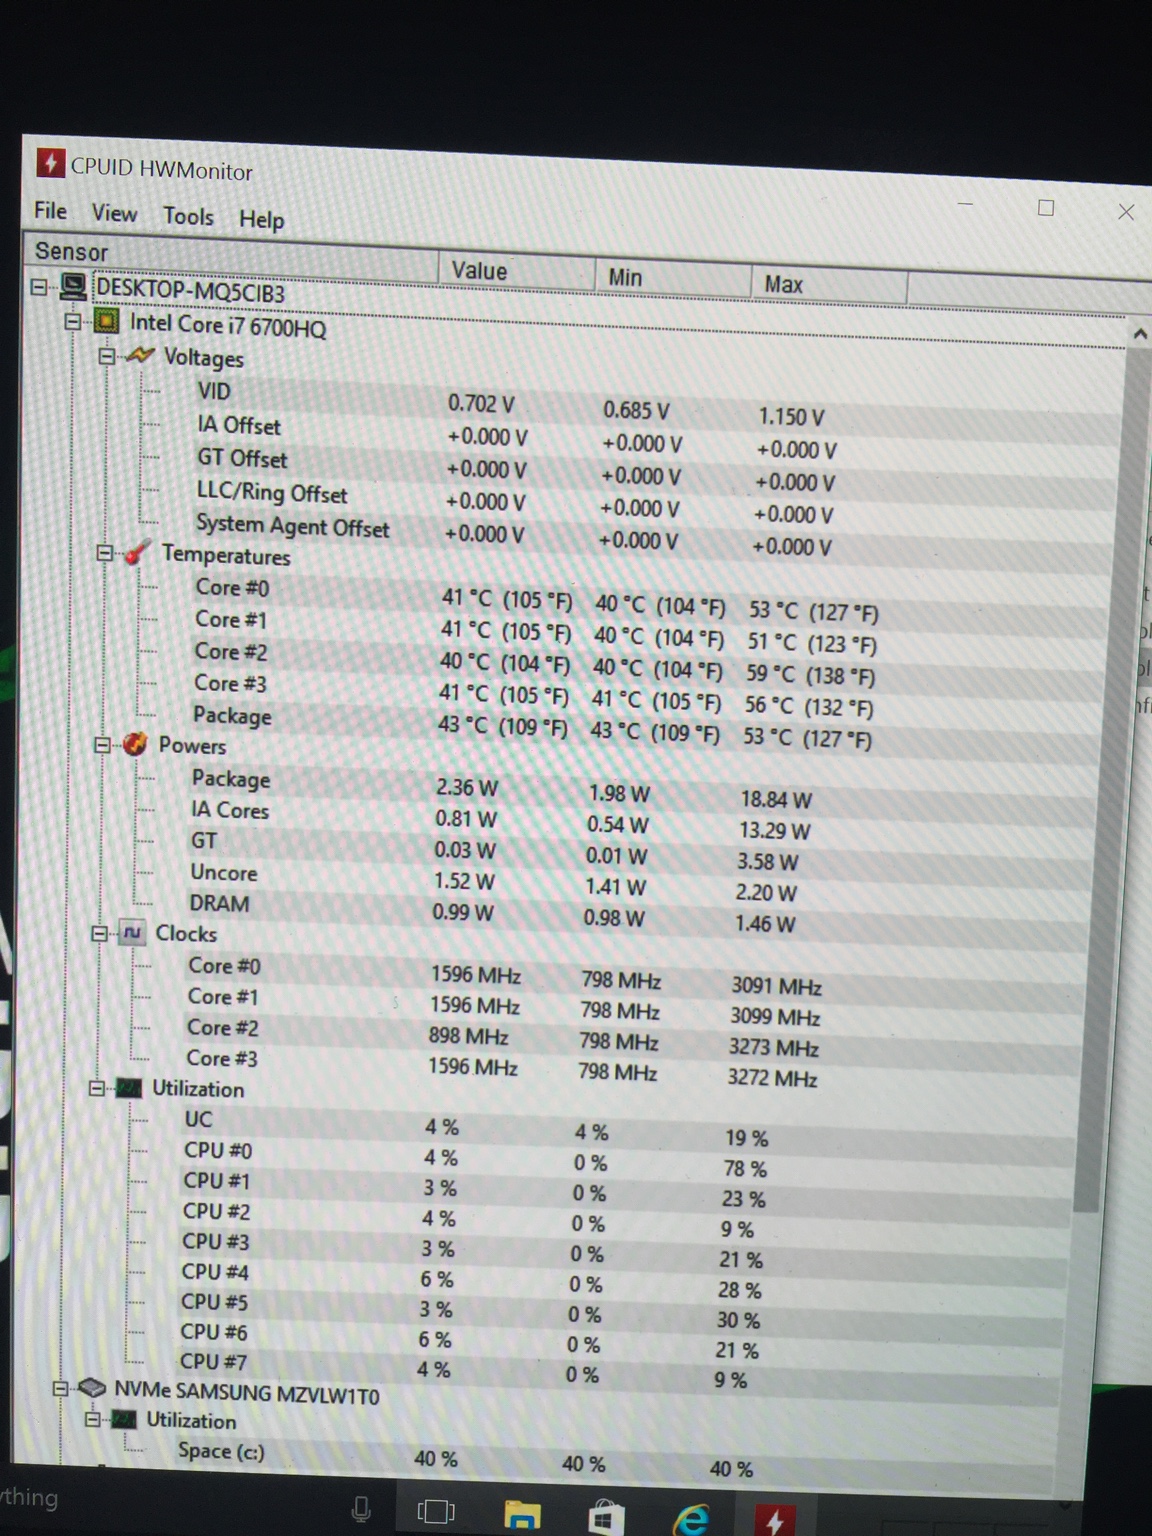Click the 78 % max CPU #0 value
The height and width of the screenshot is (1536, 1152).
[745, 1168]
